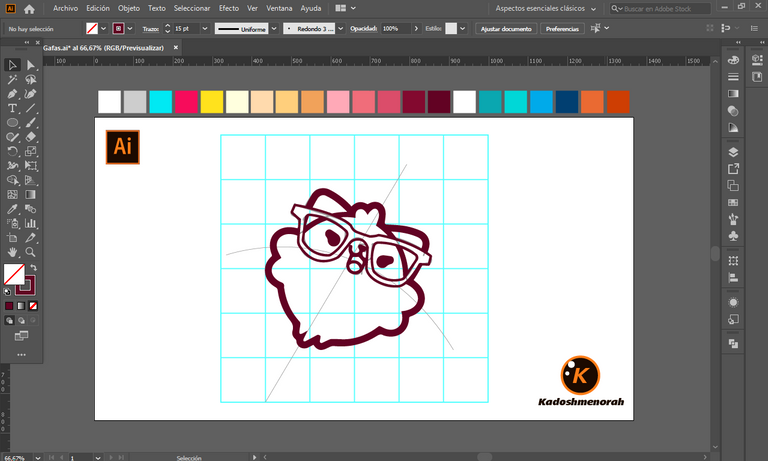Select the Shape Builder tool
The height and width of the screenshot is (461, 768).
[x=12, y=180]
